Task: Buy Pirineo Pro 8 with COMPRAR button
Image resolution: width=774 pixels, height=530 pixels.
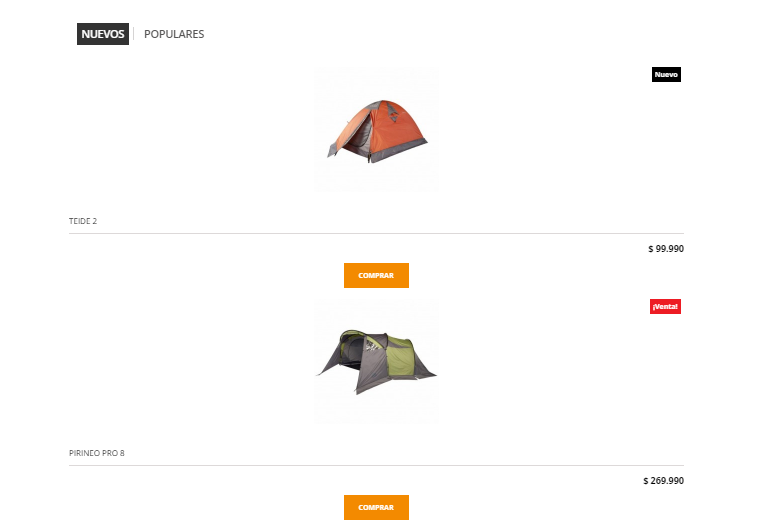Action: [376, 507]
